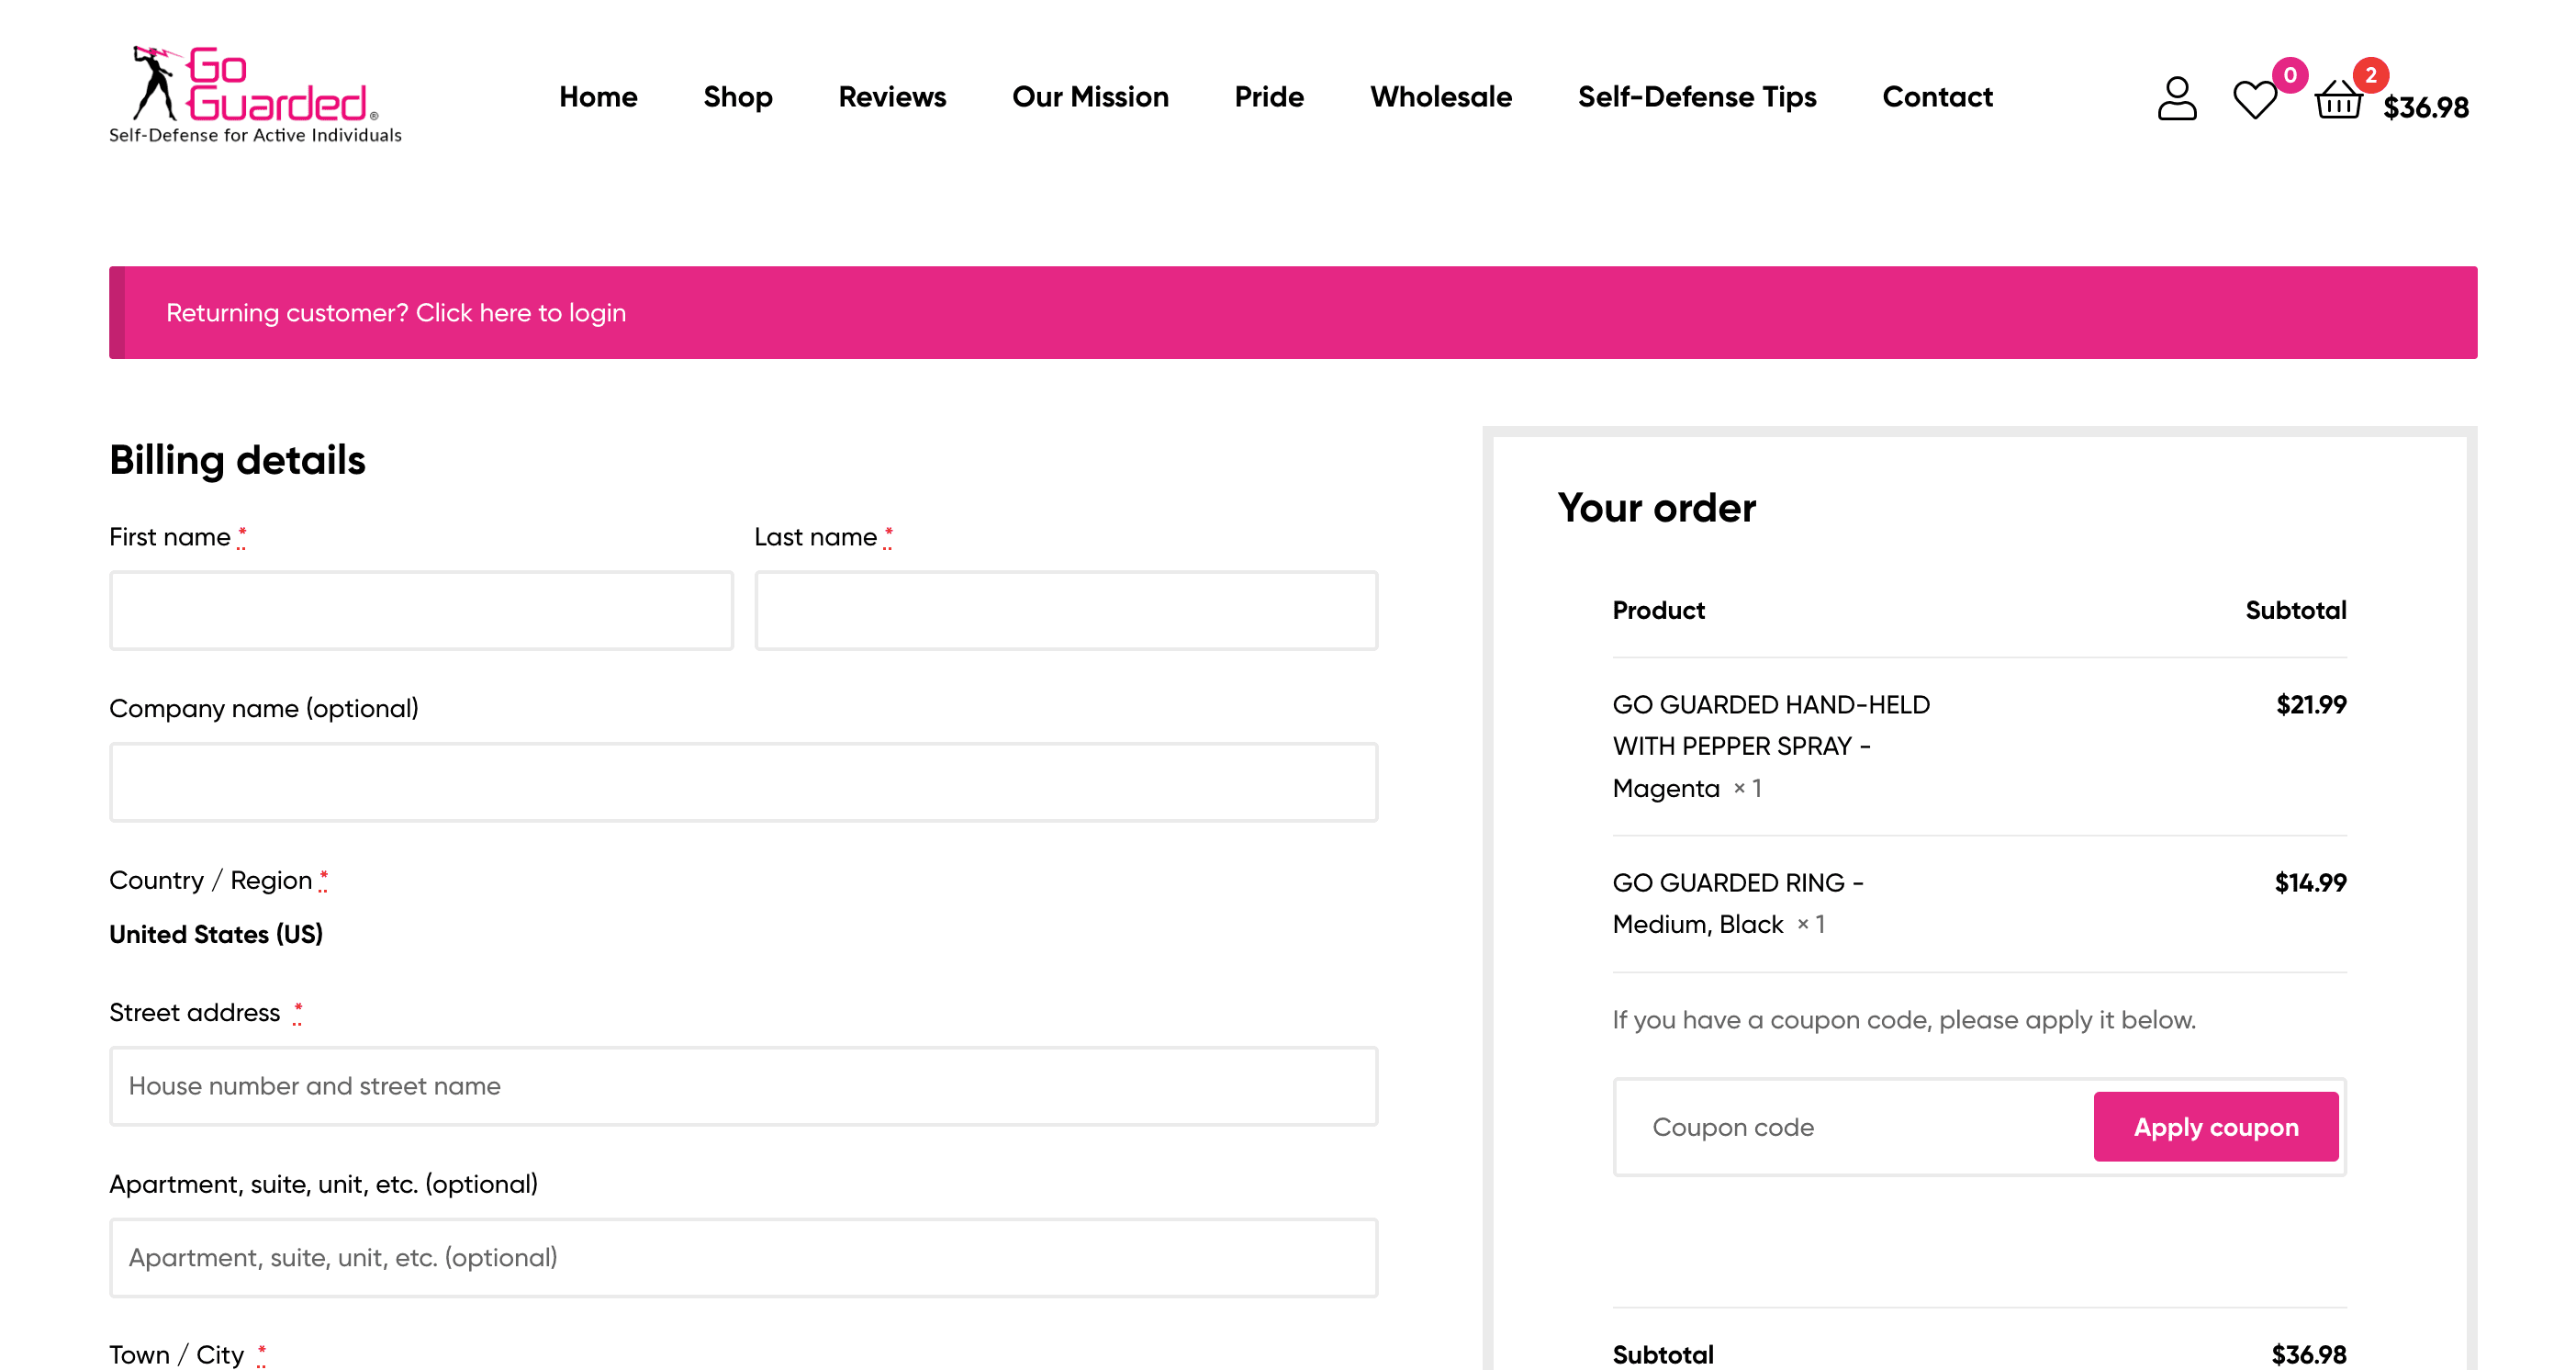Click the Company name field

tap(743, 782)
